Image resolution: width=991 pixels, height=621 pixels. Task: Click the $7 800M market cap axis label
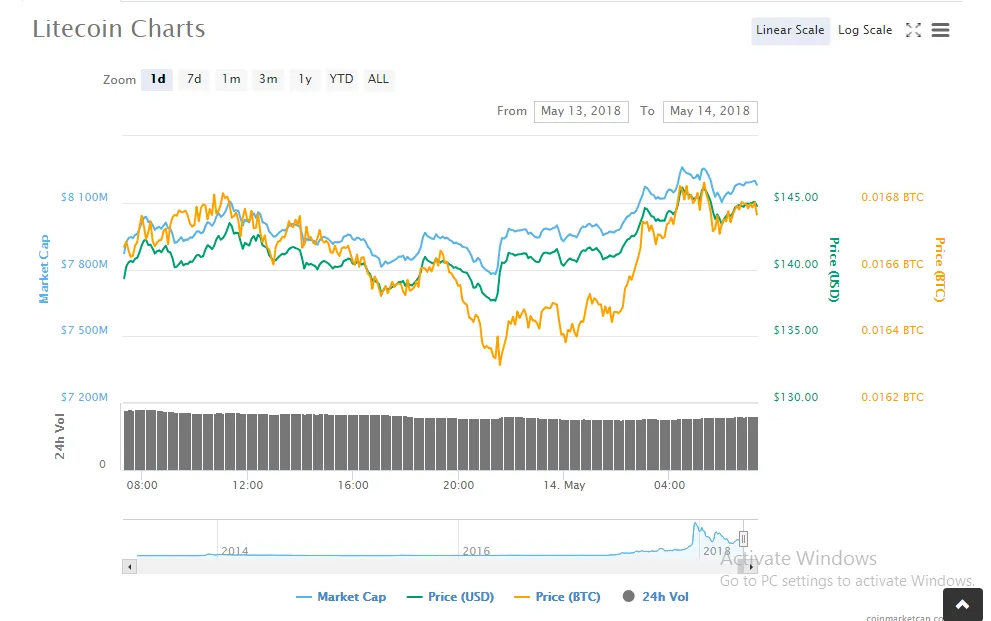[x=84, y=264]
